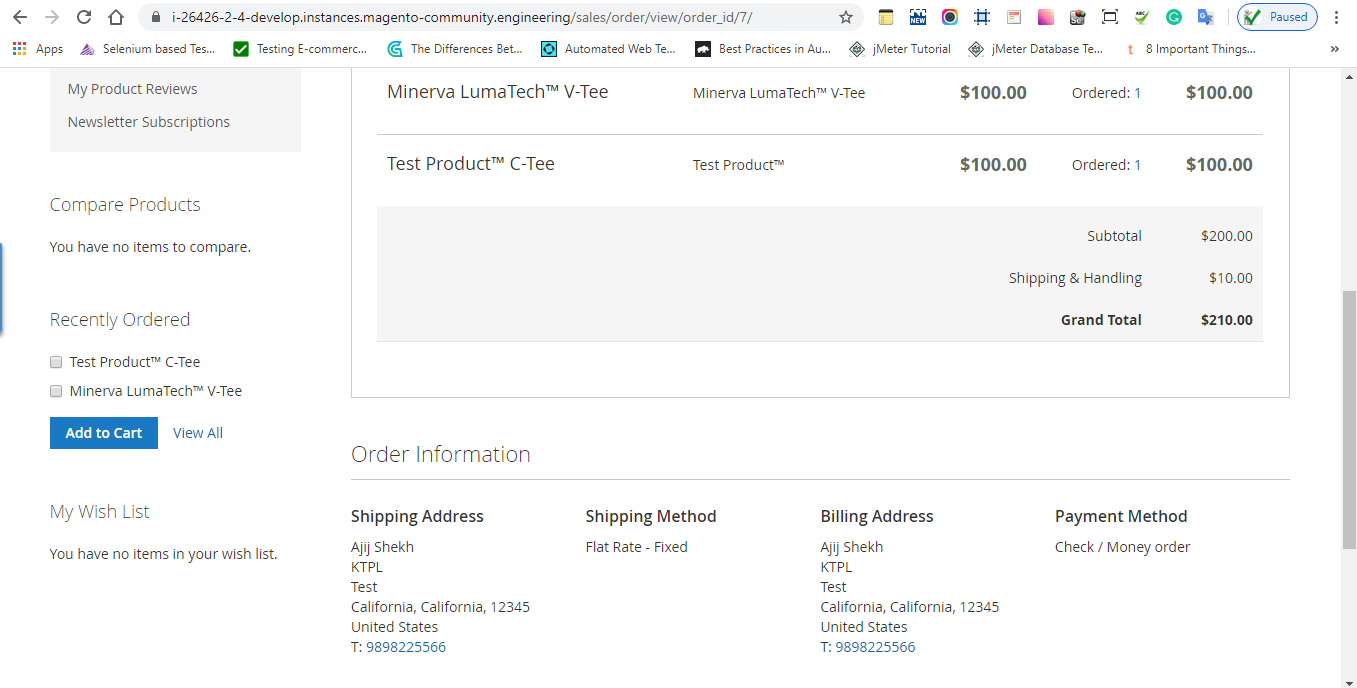
Task: Open the yellow notes extension icon
Action: click(x=886, y=17)
